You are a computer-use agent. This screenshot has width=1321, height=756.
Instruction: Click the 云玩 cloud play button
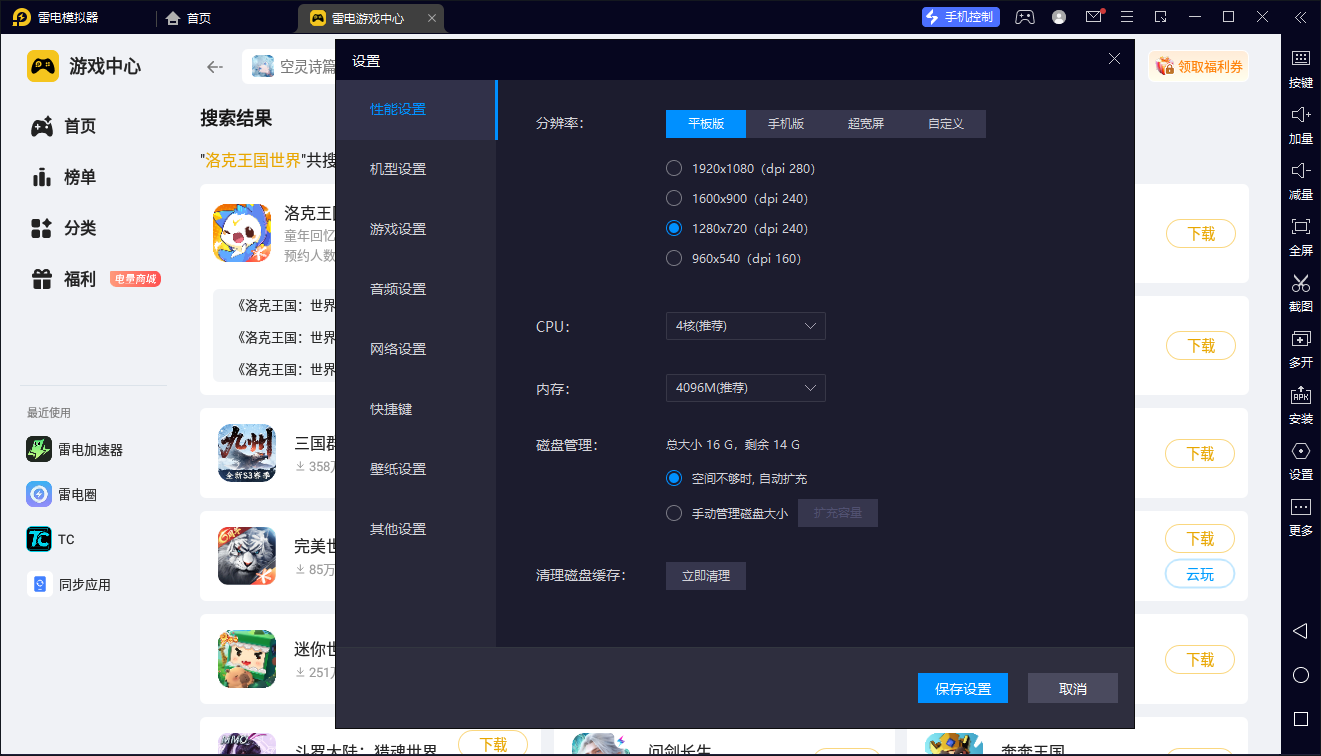[x=1200, y=574]
